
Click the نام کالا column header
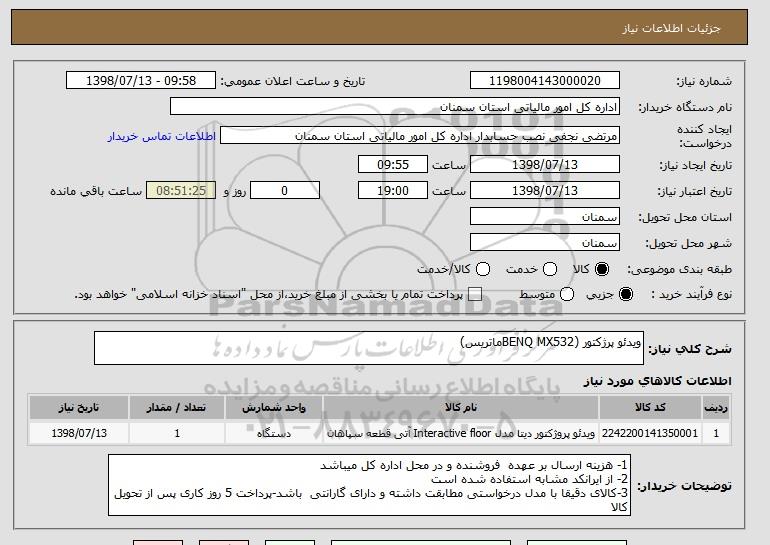(461, 408)
